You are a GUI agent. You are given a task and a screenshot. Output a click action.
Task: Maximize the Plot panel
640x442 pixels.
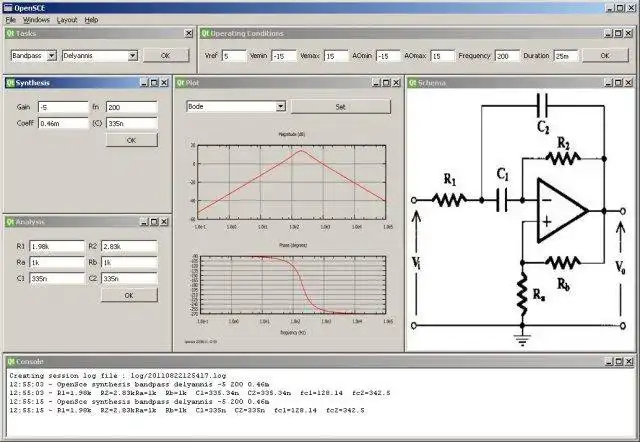pos(386,83)
